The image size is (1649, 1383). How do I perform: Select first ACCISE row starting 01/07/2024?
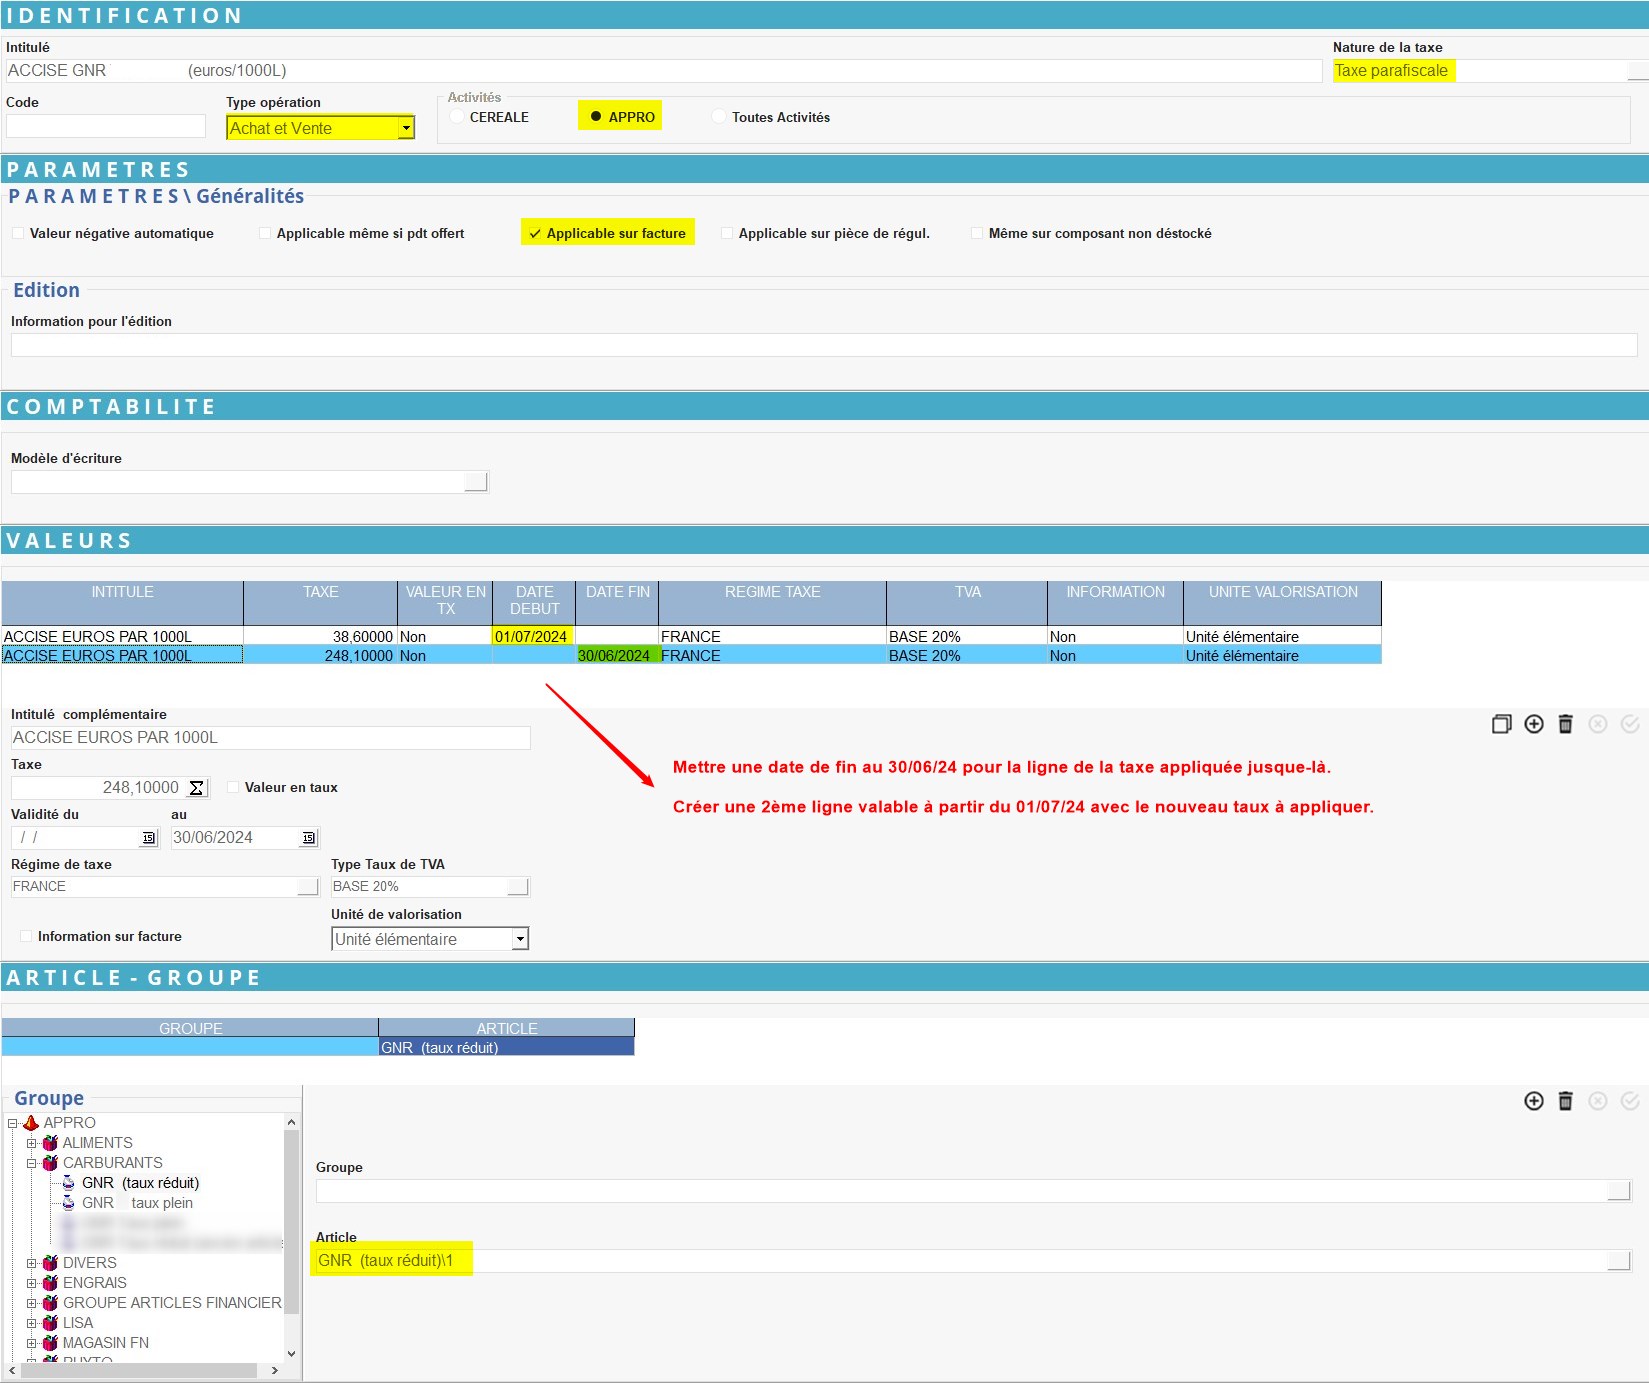pyautogui.click(x=122, y=636)
